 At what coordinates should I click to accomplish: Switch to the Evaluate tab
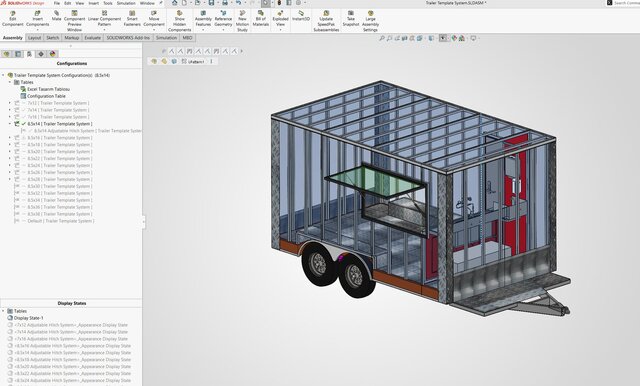point(92,38)
